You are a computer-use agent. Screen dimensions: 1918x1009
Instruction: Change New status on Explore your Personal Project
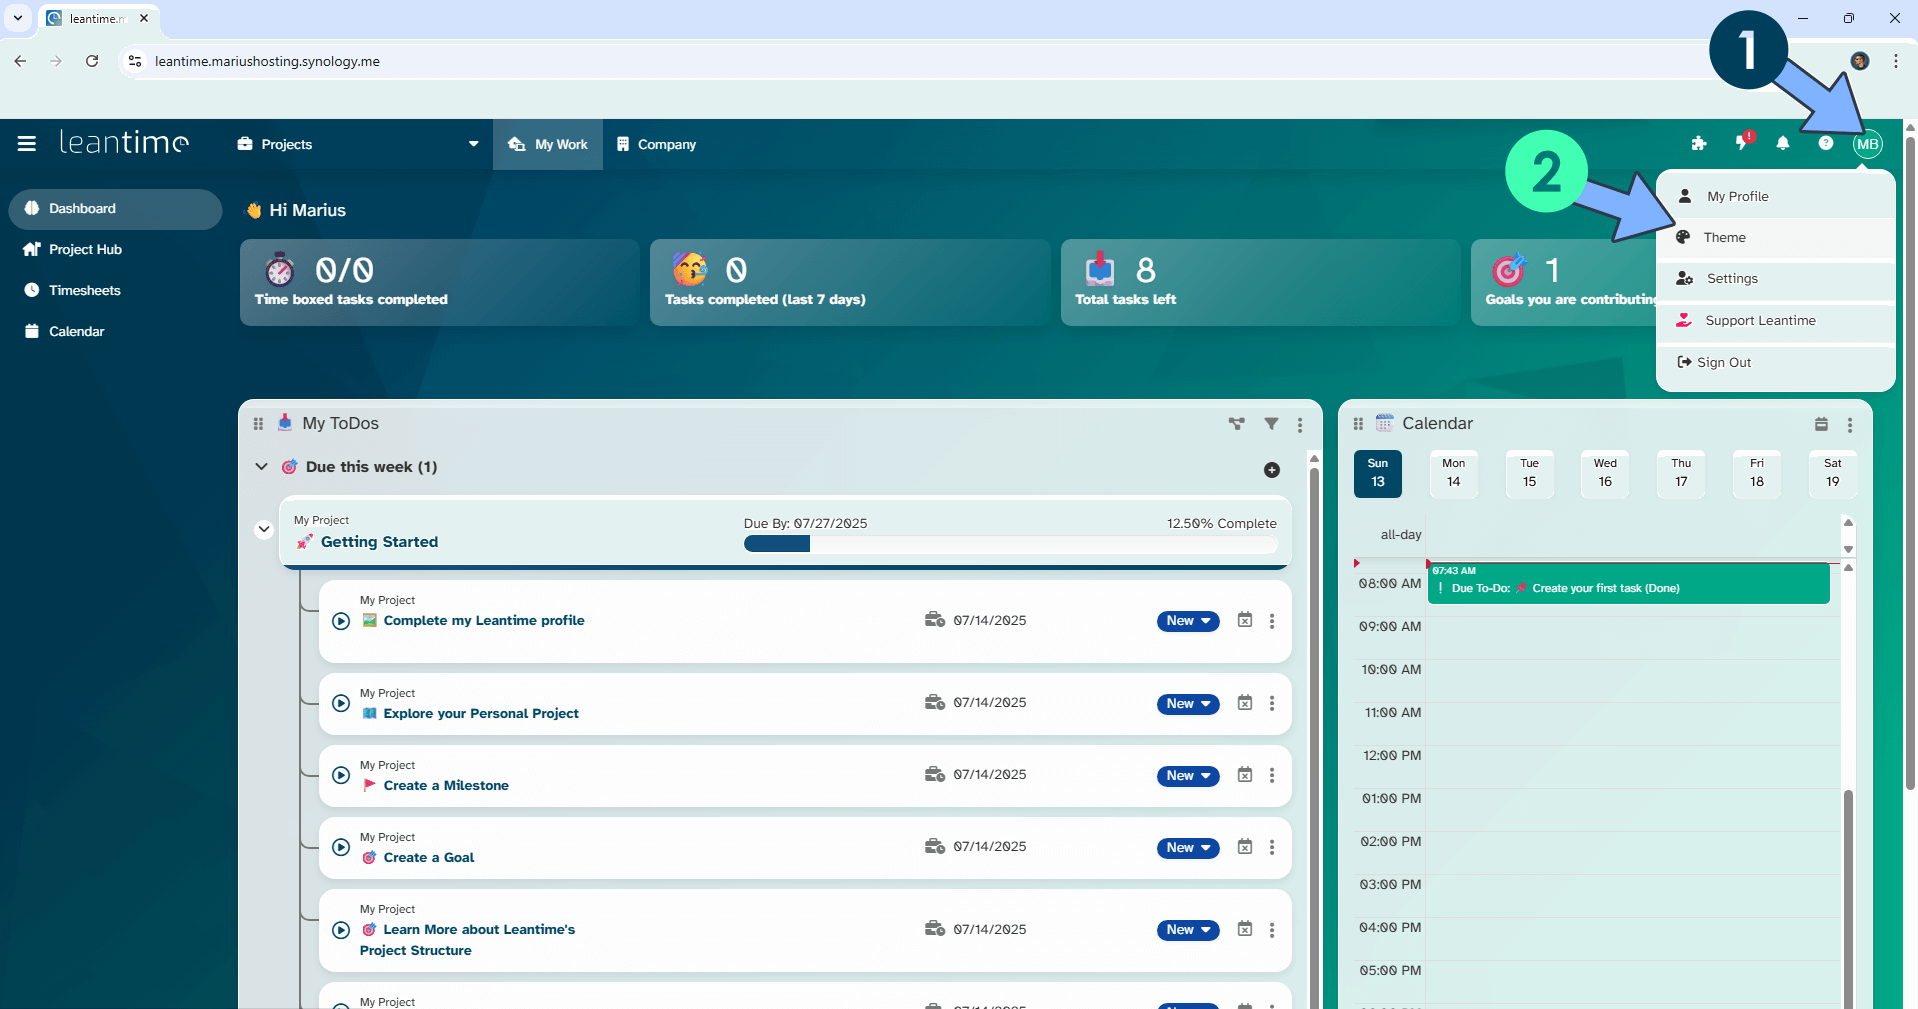click(1188, 704)
